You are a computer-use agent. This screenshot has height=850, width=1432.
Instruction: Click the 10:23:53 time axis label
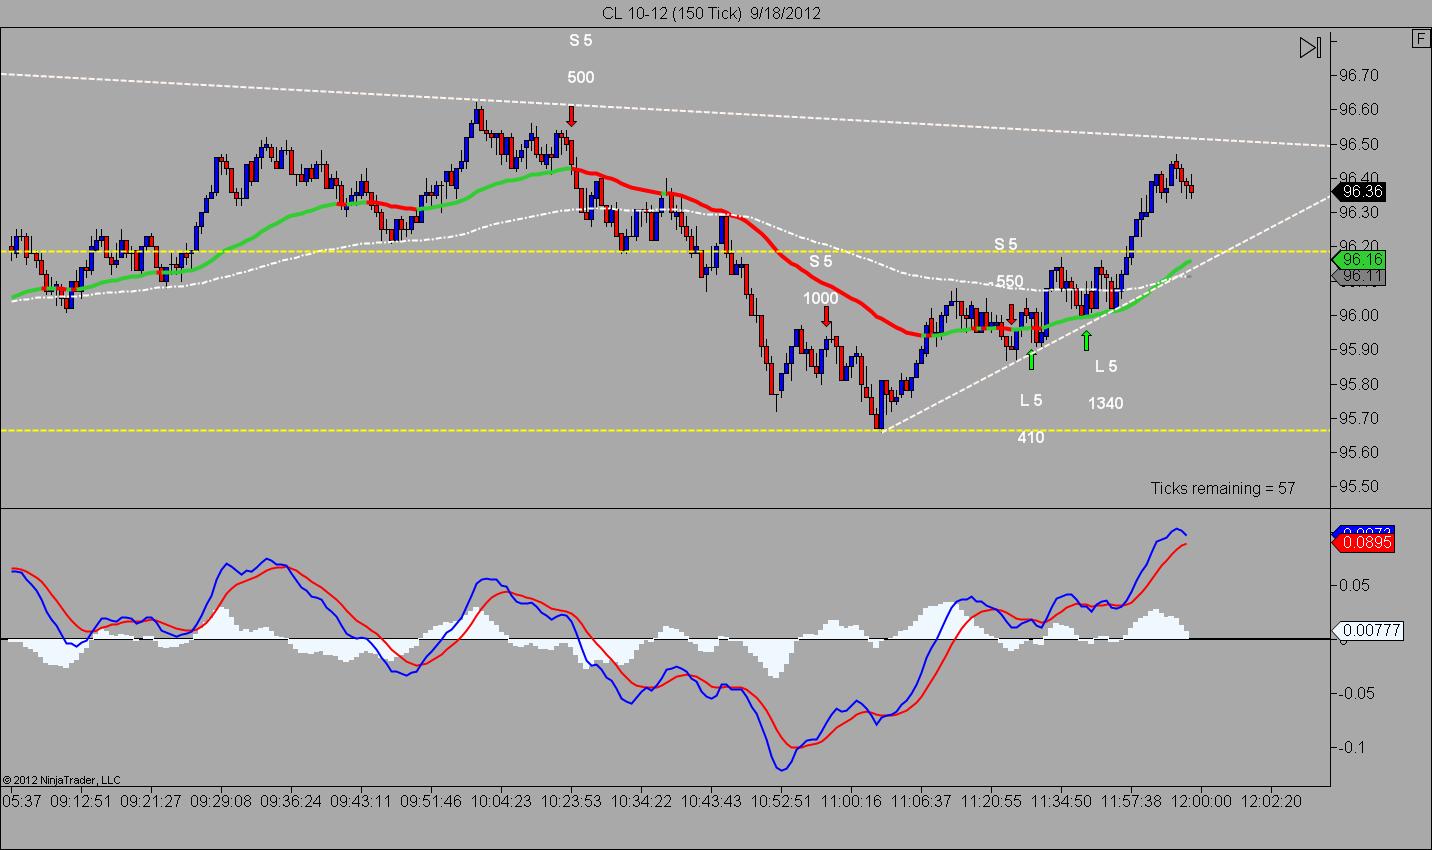(571, 801)
